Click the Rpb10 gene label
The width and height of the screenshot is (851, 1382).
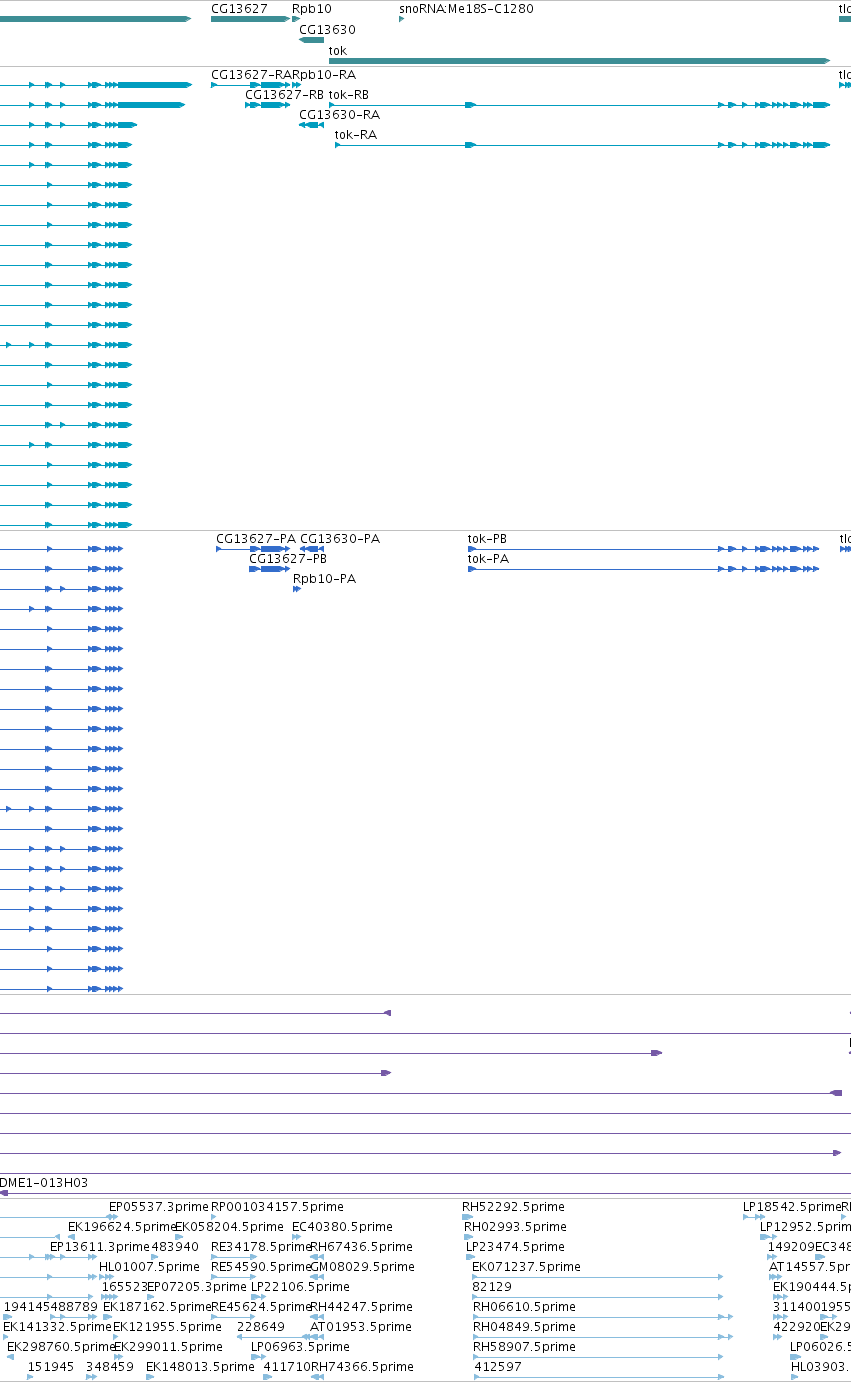311,8
